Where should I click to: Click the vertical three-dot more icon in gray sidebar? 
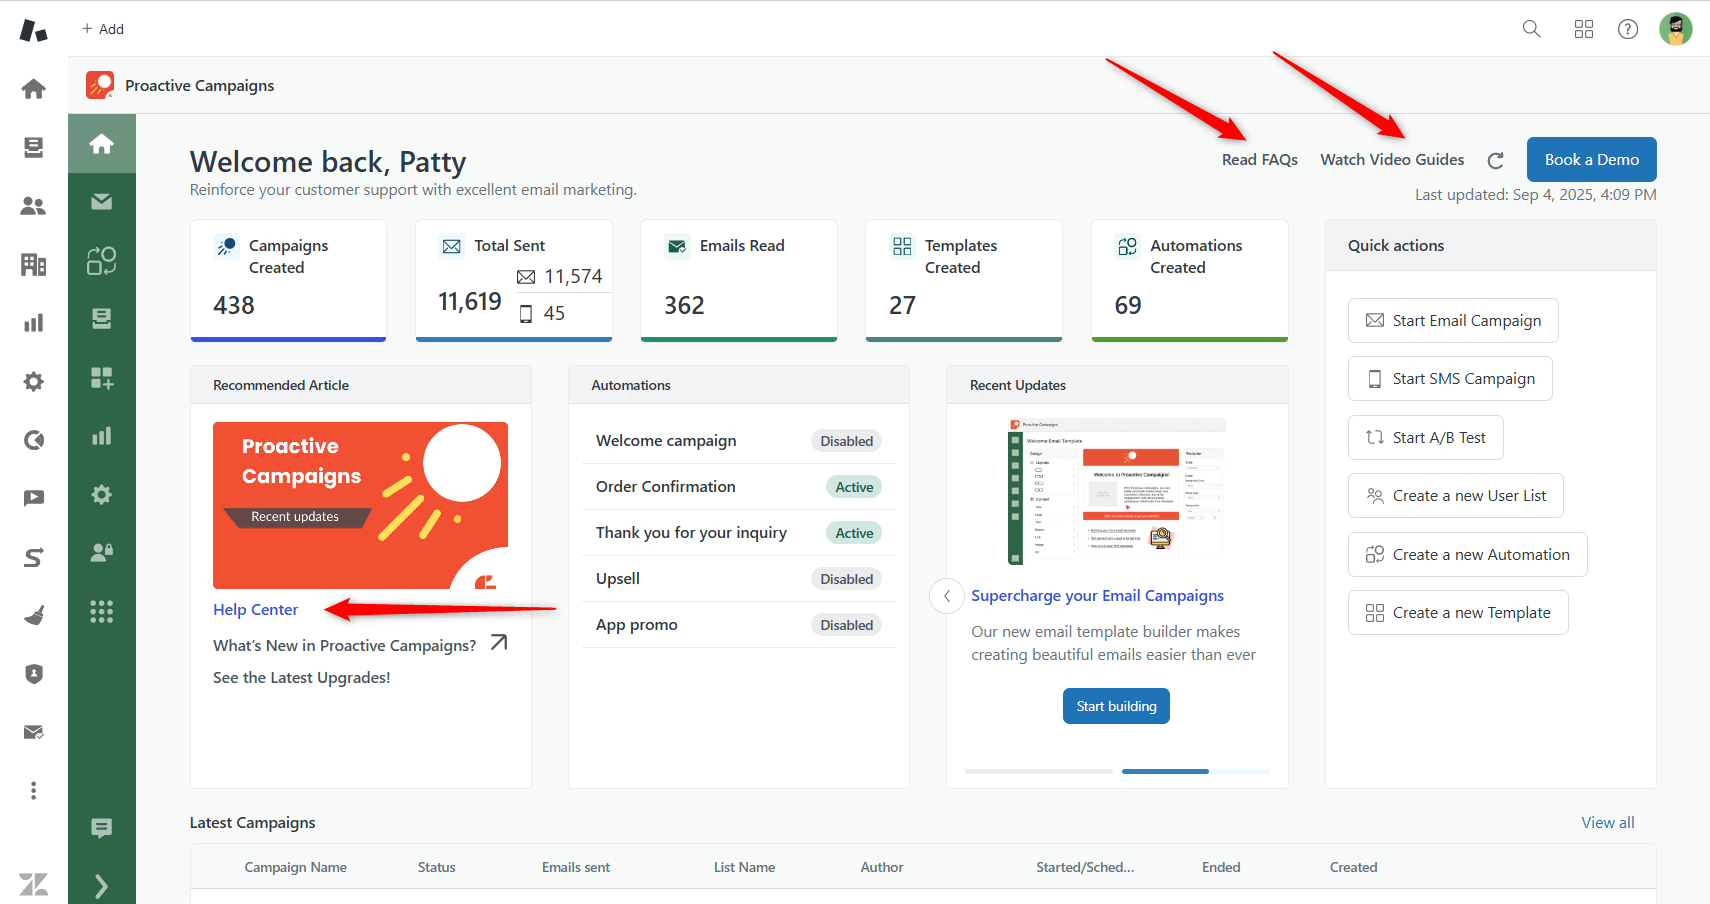point(34,791)
